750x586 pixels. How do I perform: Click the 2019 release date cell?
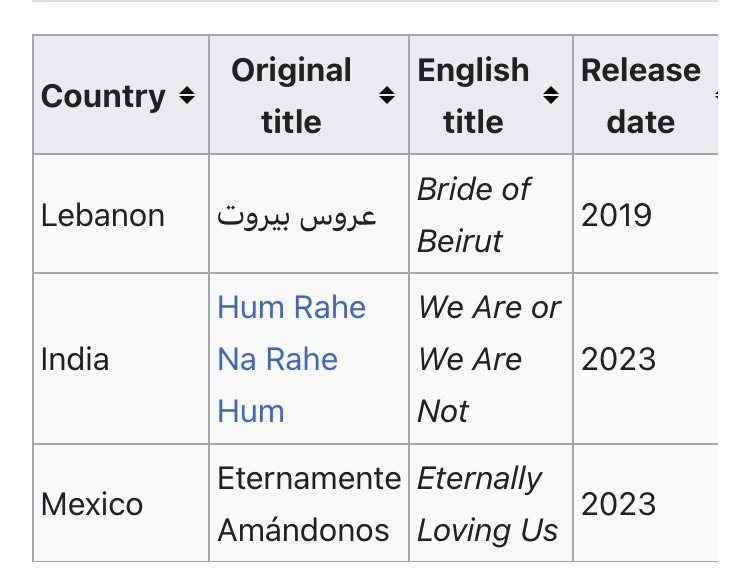coord(616,215)
